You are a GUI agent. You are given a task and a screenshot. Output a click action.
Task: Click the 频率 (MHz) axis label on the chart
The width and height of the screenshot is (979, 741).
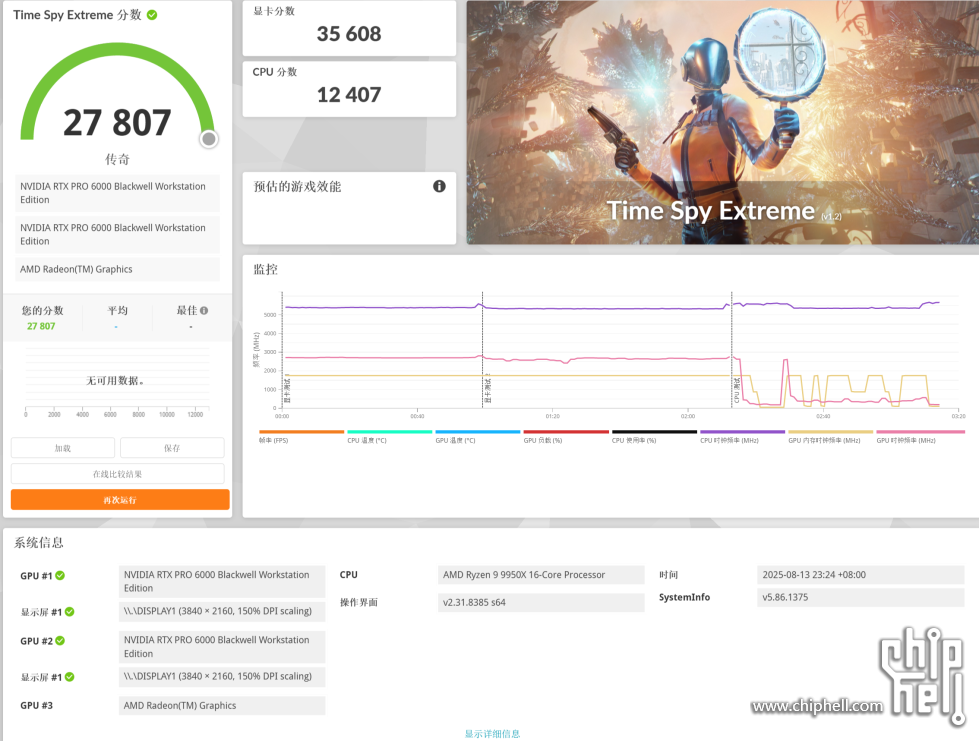[x=256, y=350]
